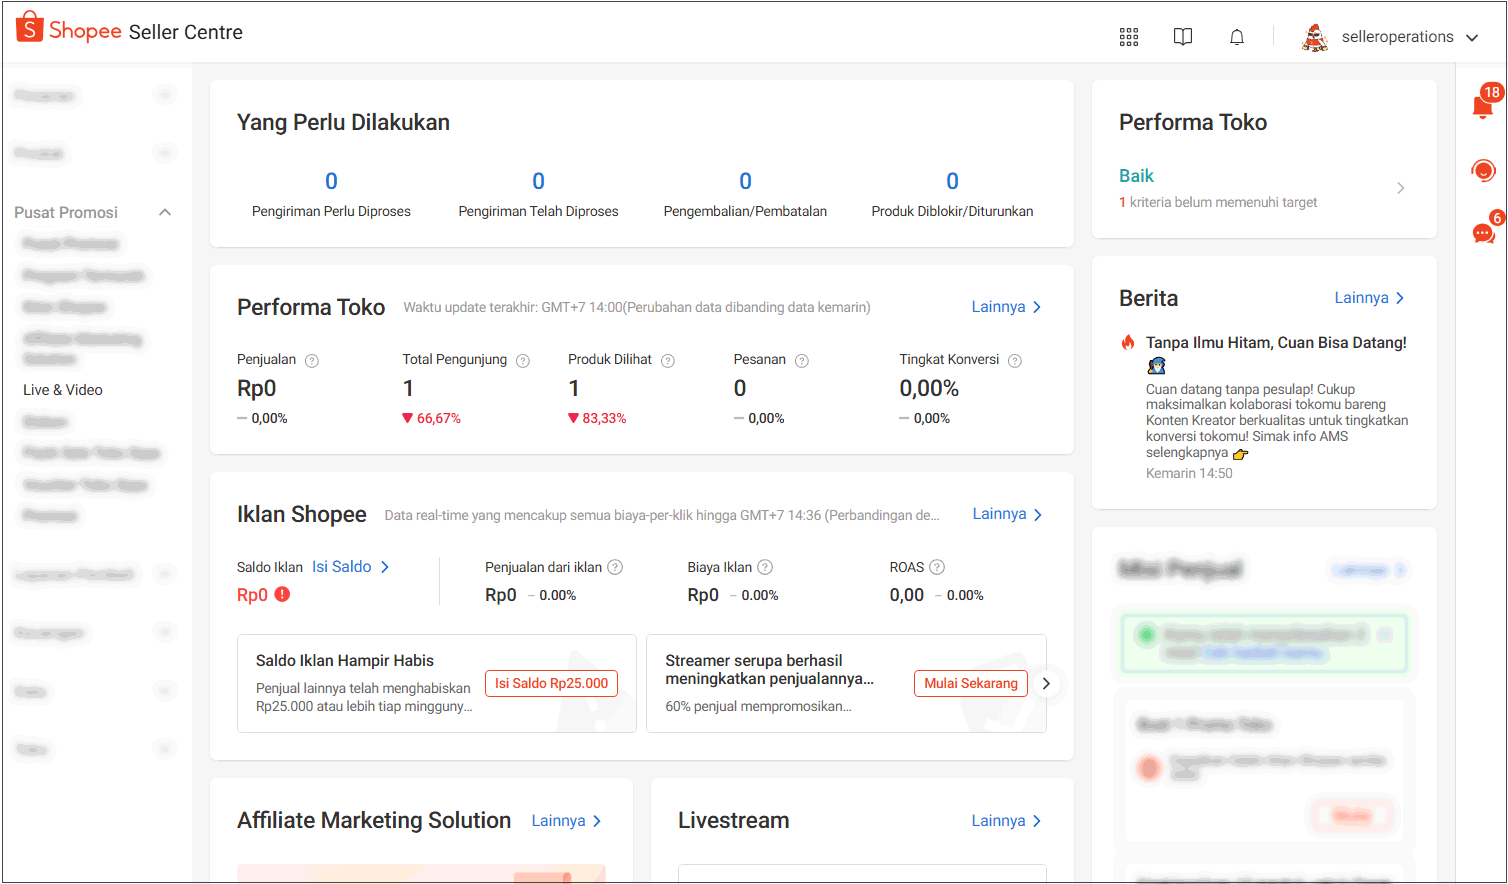Open the selleroperations account dropdown

tap(1472, 37)
